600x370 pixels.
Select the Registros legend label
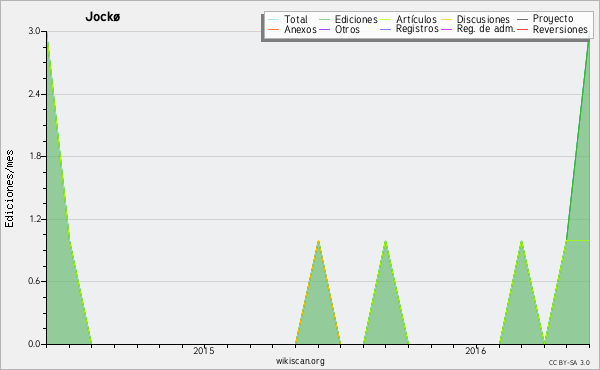(417, 29)
